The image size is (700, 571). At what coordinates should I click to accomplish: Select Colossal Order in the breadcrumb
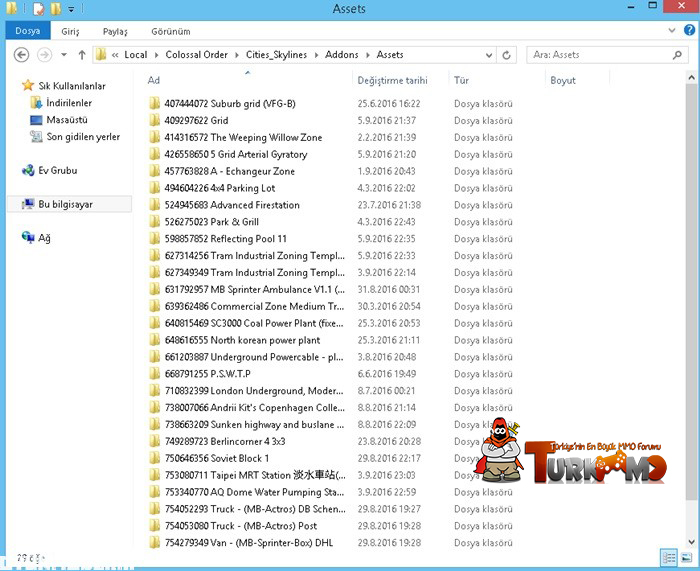(196, 54)
